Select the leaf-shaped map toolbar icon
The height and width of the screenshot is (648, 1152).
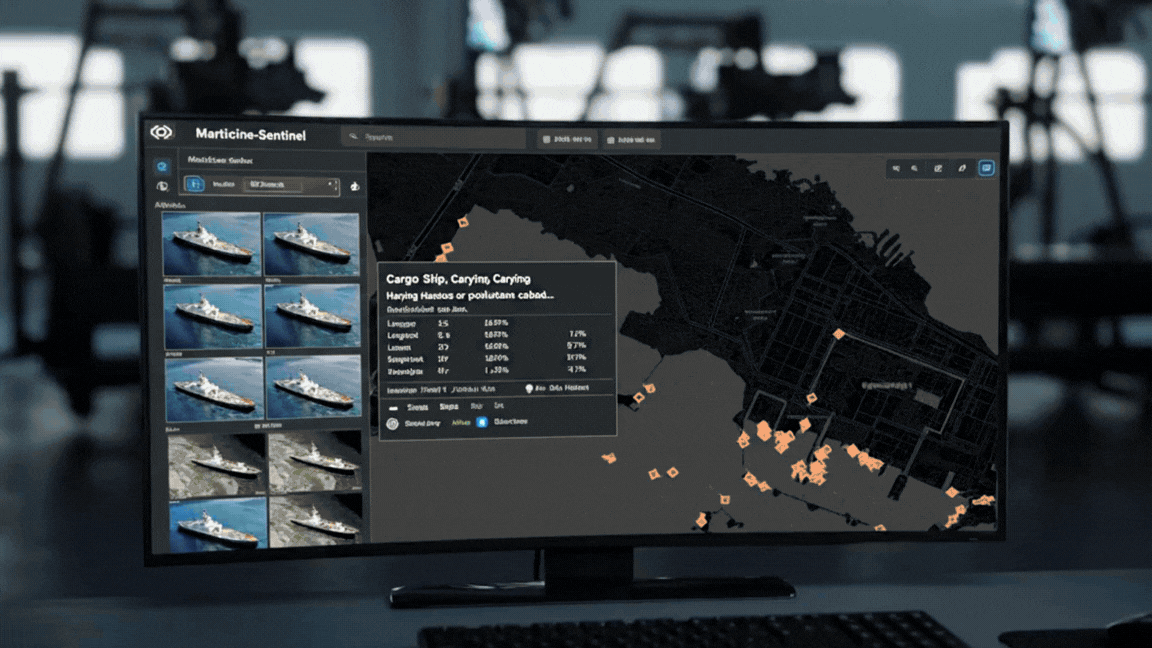point(962,169)
